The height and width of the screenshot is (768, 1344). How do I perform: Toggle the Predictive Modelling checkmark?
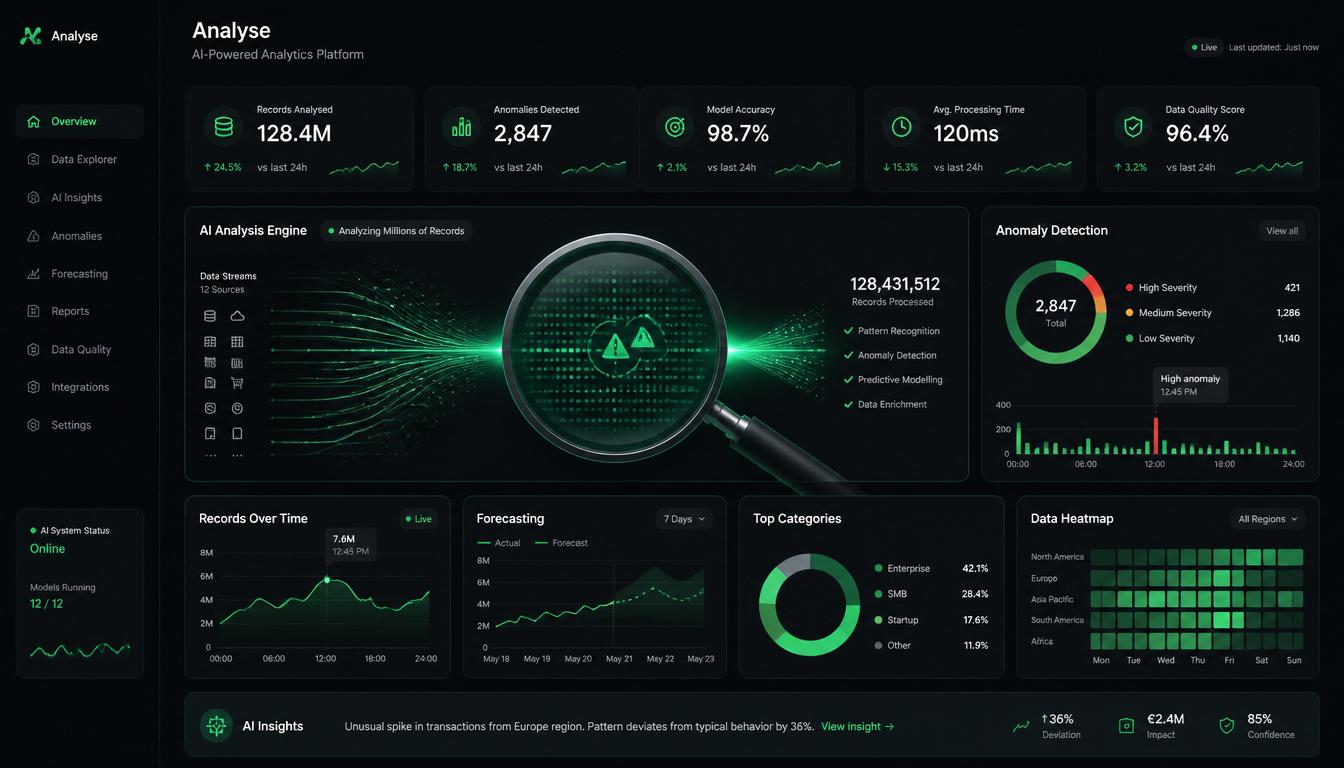coord(848,380)
